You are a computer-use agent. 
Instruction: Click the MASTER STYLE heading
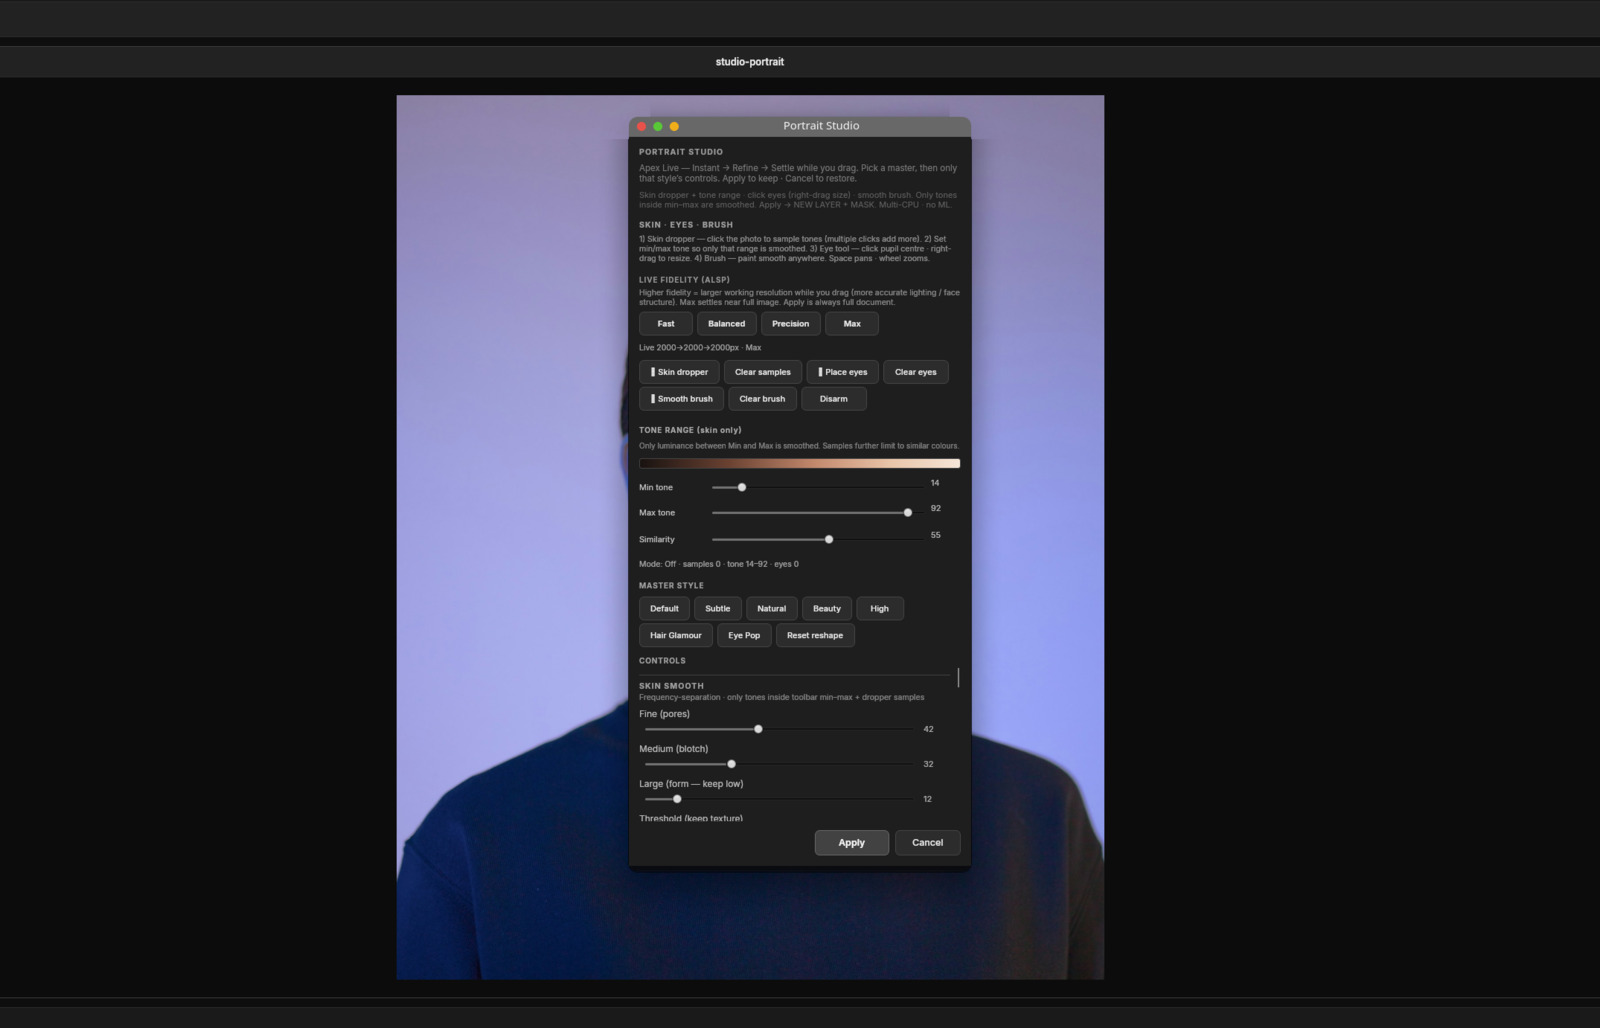pyautogui.click(x=671, y=586)
